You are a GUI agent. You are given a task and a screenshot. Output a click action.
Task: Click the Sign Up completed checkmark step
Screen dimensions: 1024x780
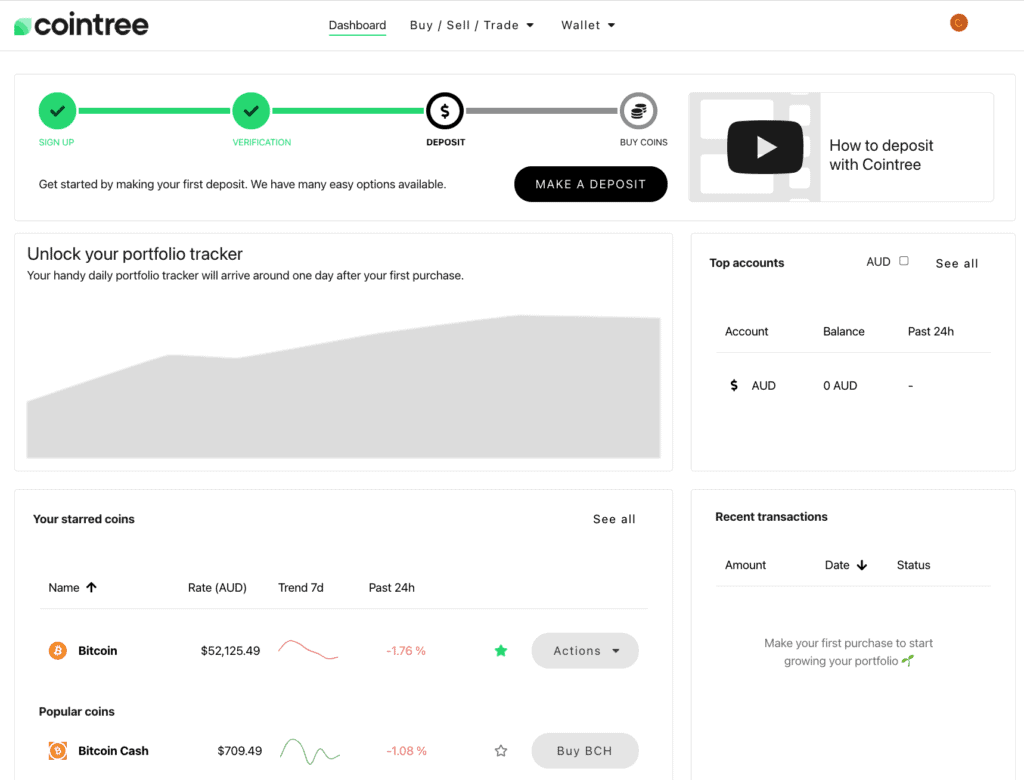(x=57, y=111)
